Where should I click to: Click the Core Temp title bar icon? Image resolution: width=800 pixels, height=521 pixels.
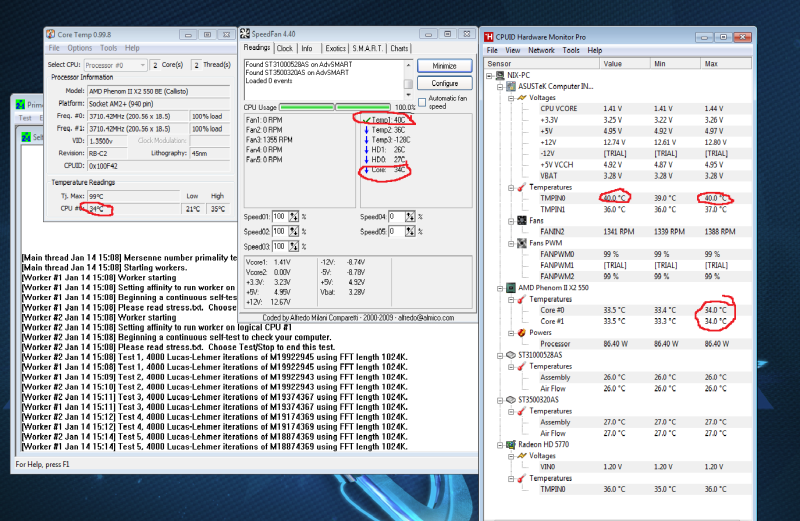(x=51, y=34)
